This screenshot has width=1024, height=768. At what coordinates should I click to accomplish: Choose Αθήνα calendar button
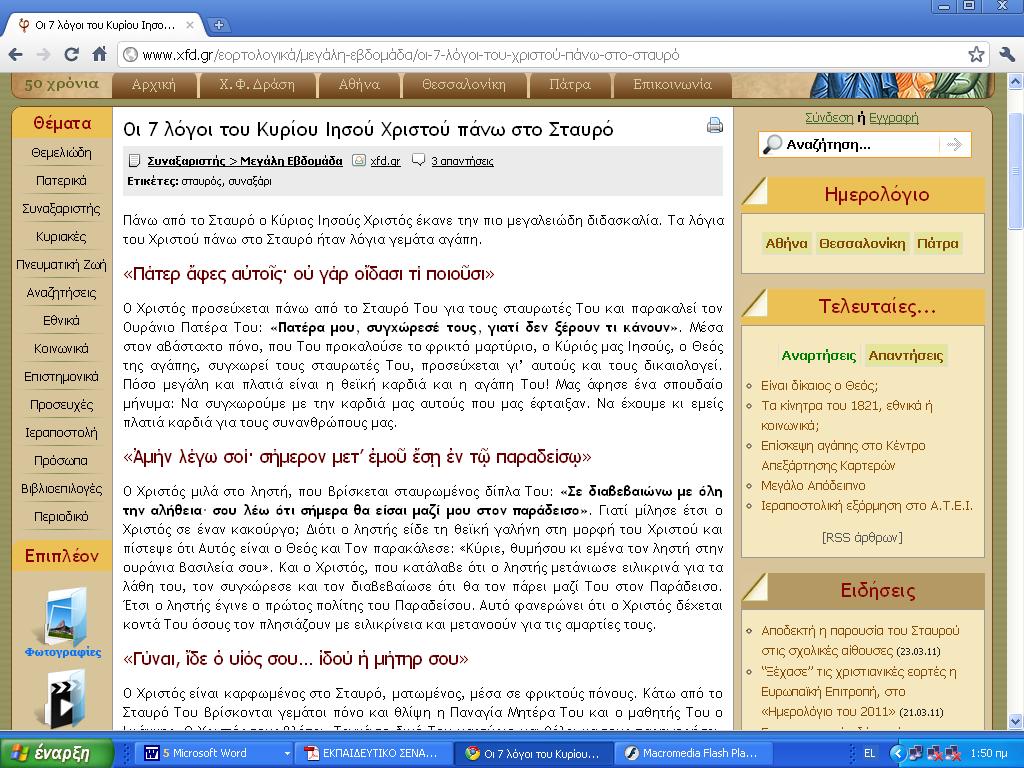[x=786, y=244]
